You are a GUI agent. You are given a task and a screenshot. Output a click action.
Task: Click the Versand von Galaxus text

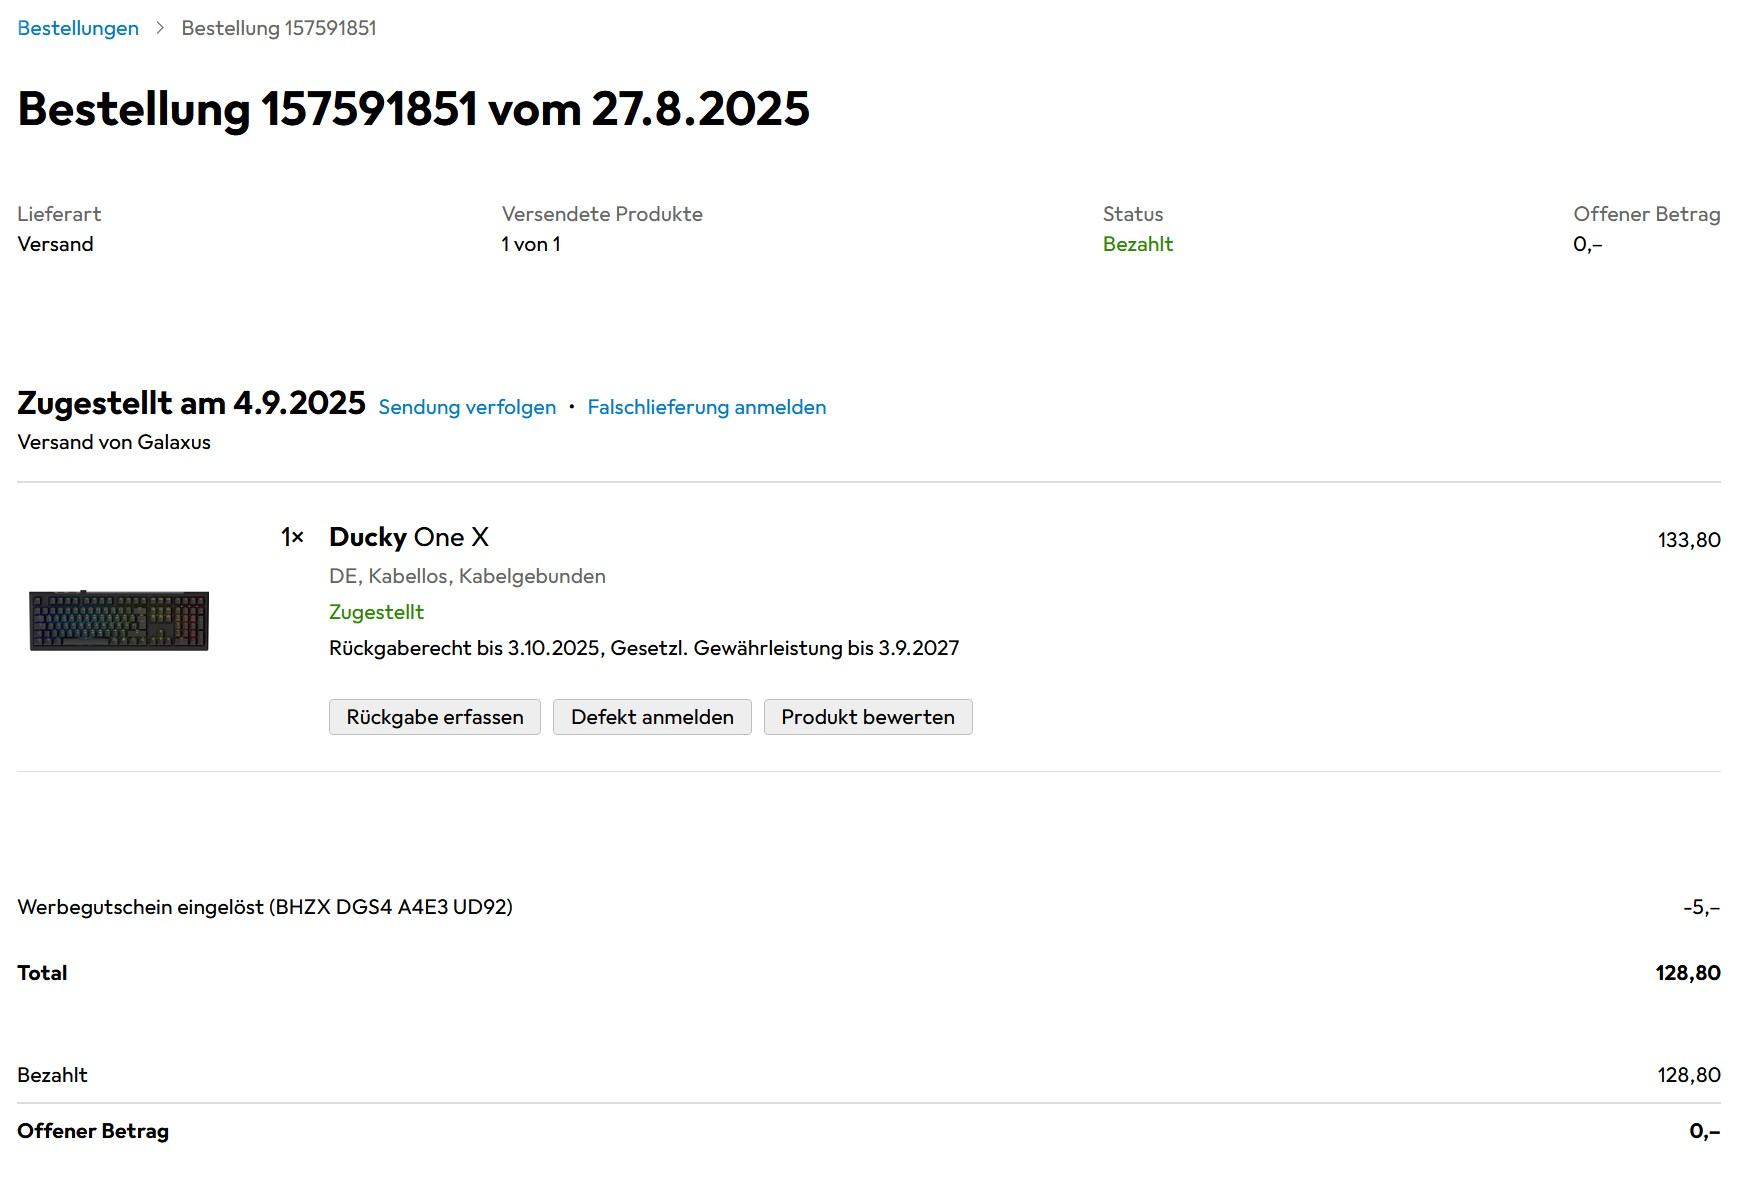[x=114, y=442]
